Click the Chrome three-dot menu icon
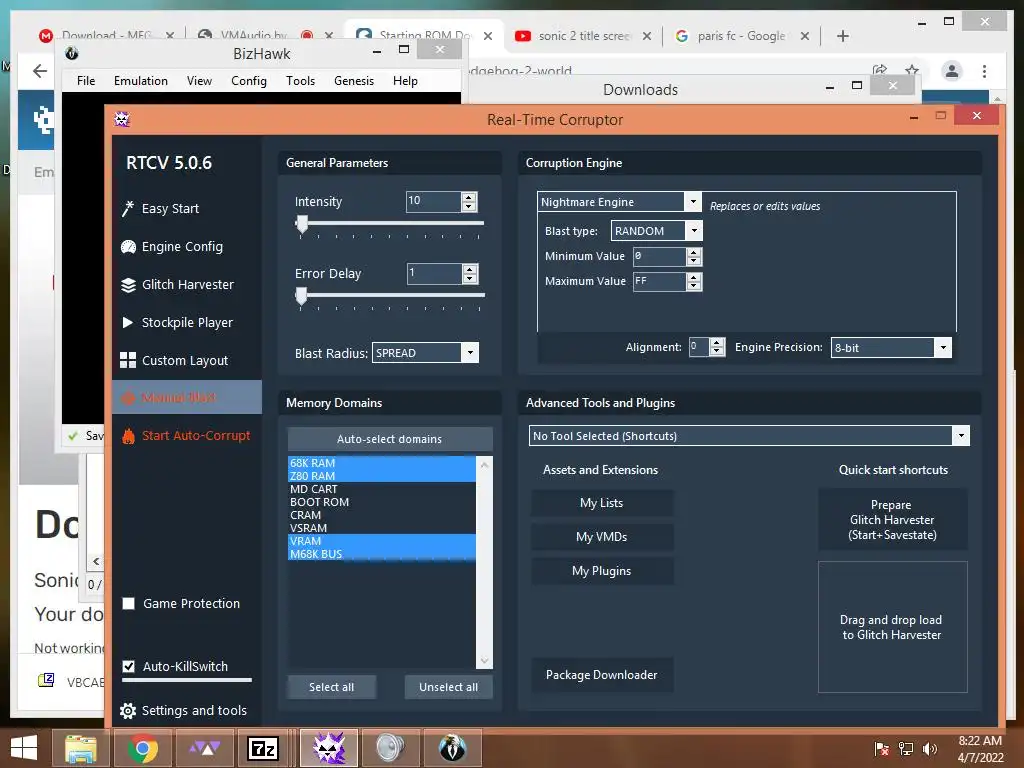The width and height of the screenshot is (1024, 768). 984,71
